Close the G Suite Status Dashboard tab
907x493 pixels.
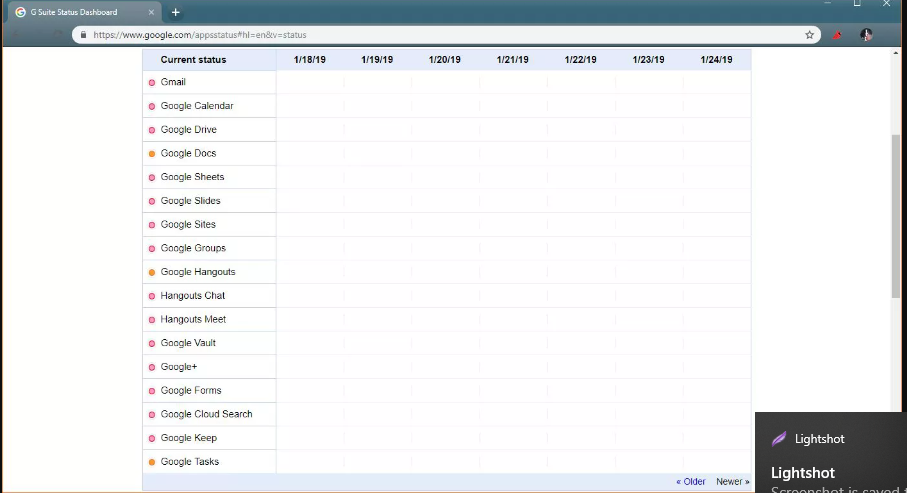pyautogui.click(x=151, y=12)
